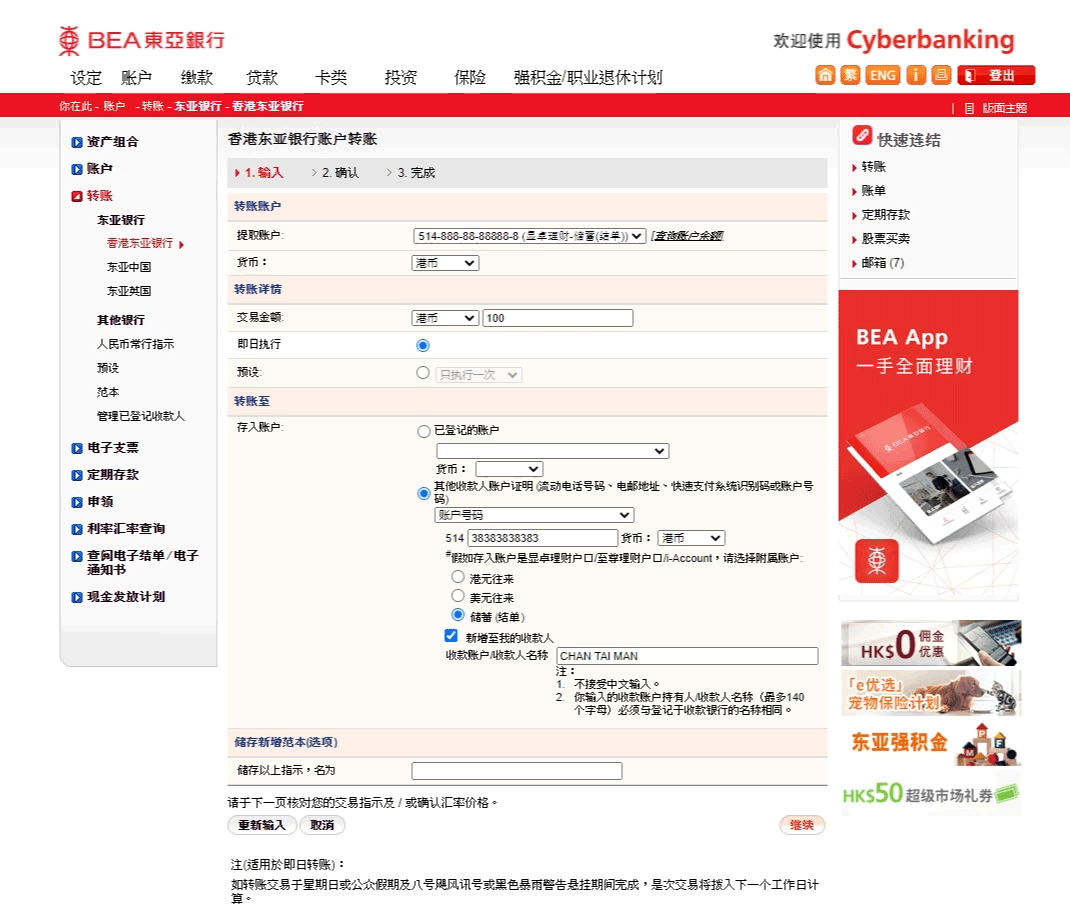Click the e优选 宠物保险计划 banner
Screen dimensions: 1070x920
click(931, 693)
